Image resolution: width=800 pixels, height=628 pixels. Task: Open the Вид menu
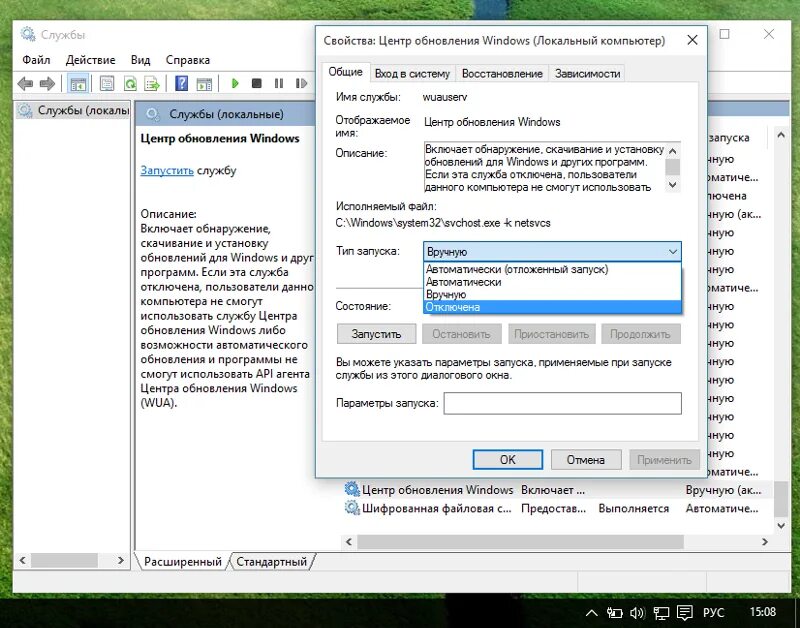click(x=140, y=60)
